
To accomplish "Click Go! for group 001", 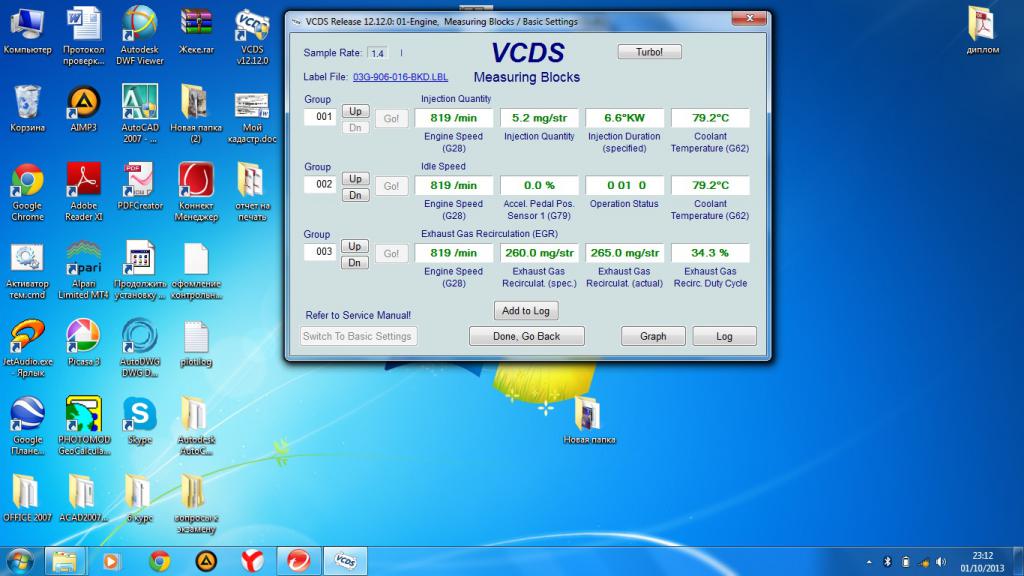I will [x=391, y=118].
